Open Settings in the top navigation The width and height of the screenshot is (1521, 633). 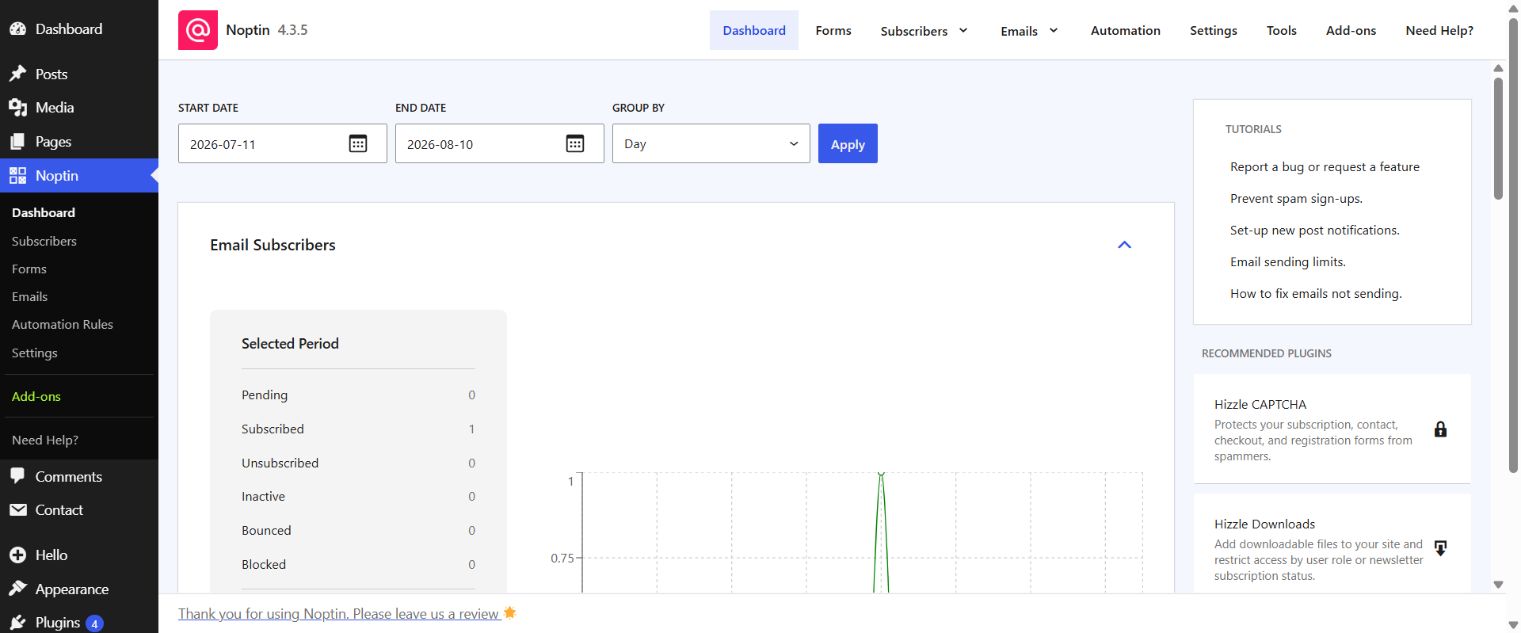coord(1213,30)
